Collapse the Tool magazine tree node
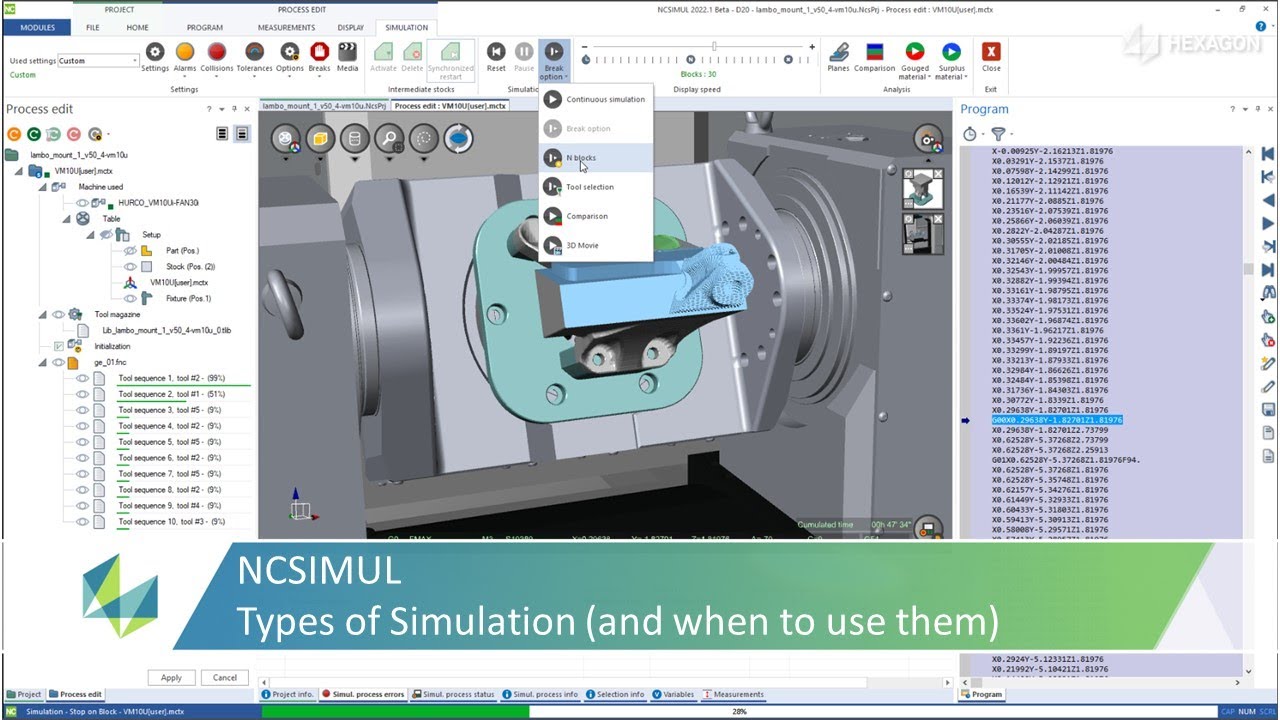Image resolution: width=1280 pixels, height=720 pixels. pyautogui.click(x=43, y=315)
